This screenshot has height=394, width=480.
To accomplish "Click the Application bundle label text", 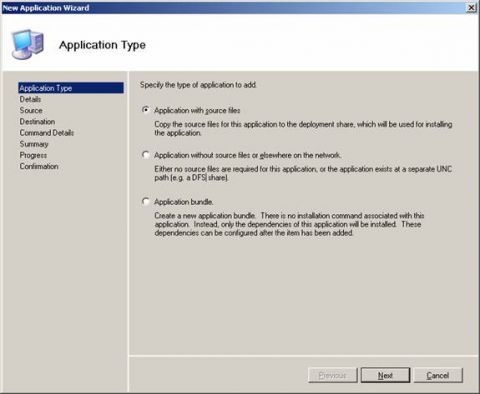I will 184,202.
